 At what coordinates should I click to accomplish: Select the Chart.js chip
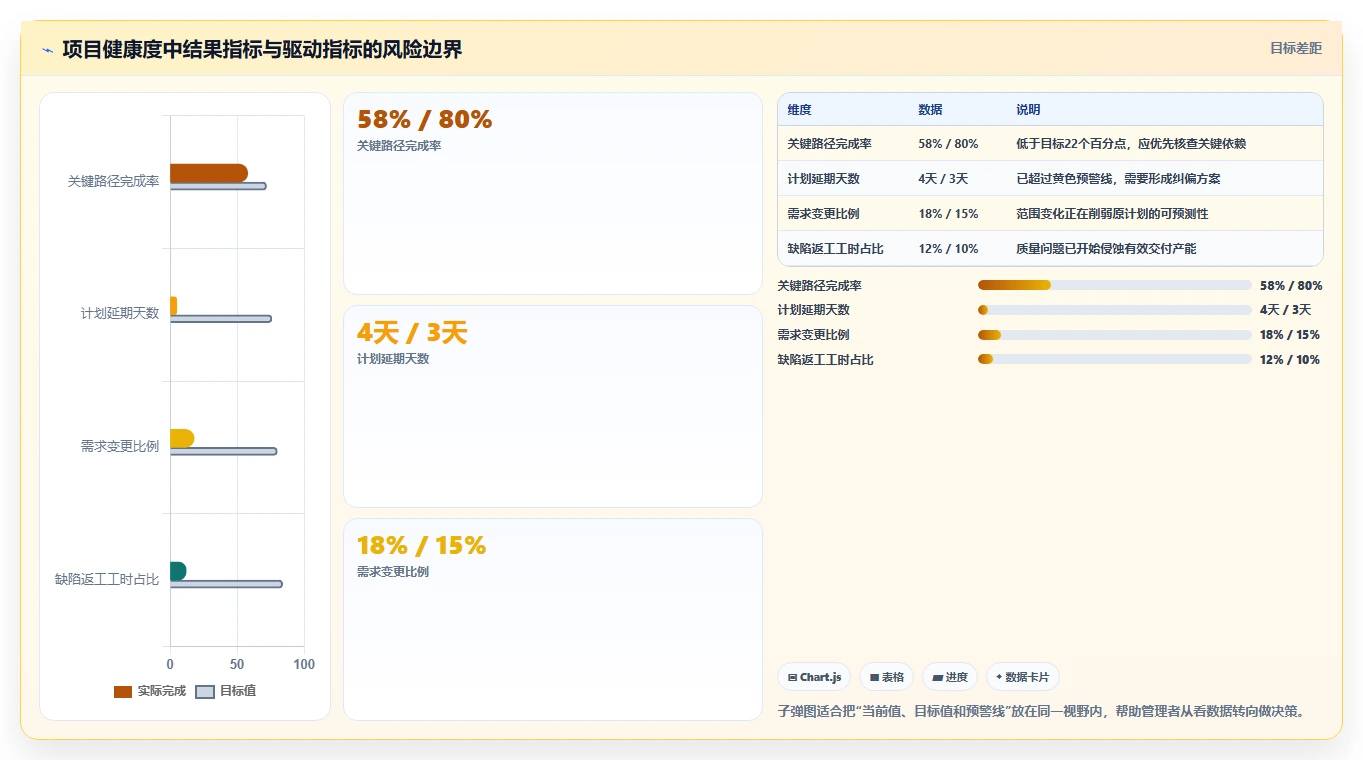(x=814, y=677)
